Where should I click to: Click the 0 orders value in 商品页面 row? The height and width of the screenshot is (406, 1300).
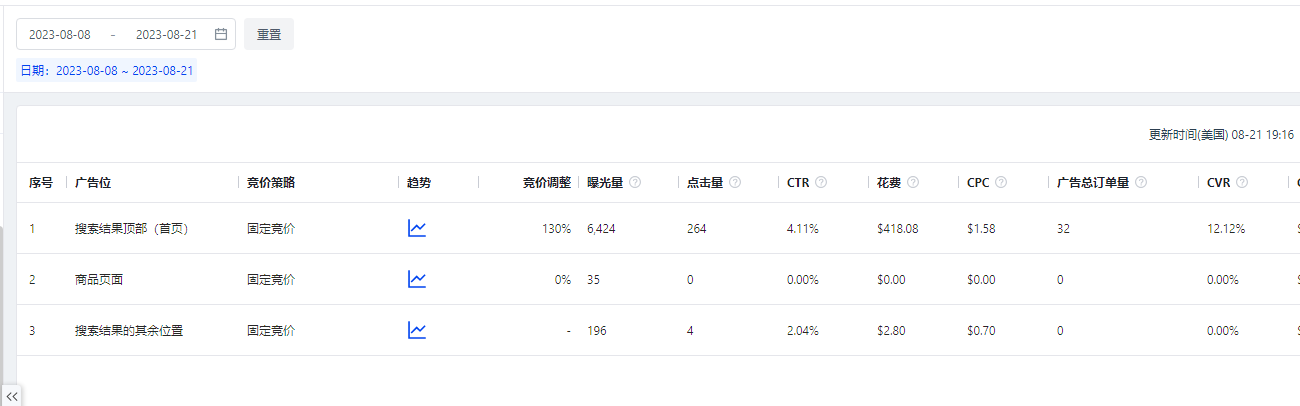pyautogui.click(x=1060, y=280)
